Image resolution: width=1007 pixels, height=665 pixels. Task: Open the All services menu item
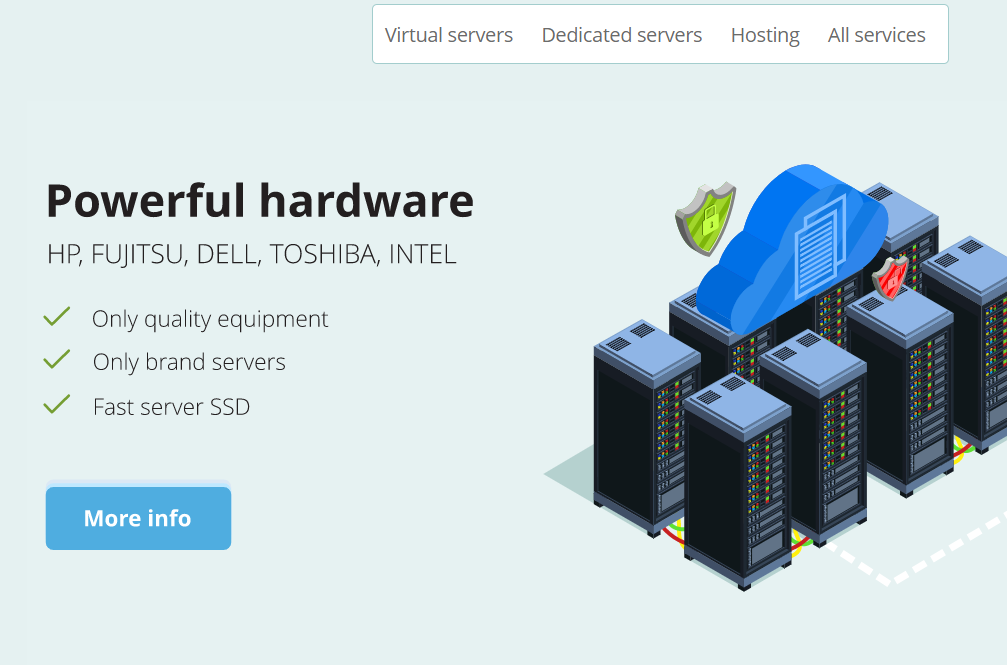coord(877,35)
